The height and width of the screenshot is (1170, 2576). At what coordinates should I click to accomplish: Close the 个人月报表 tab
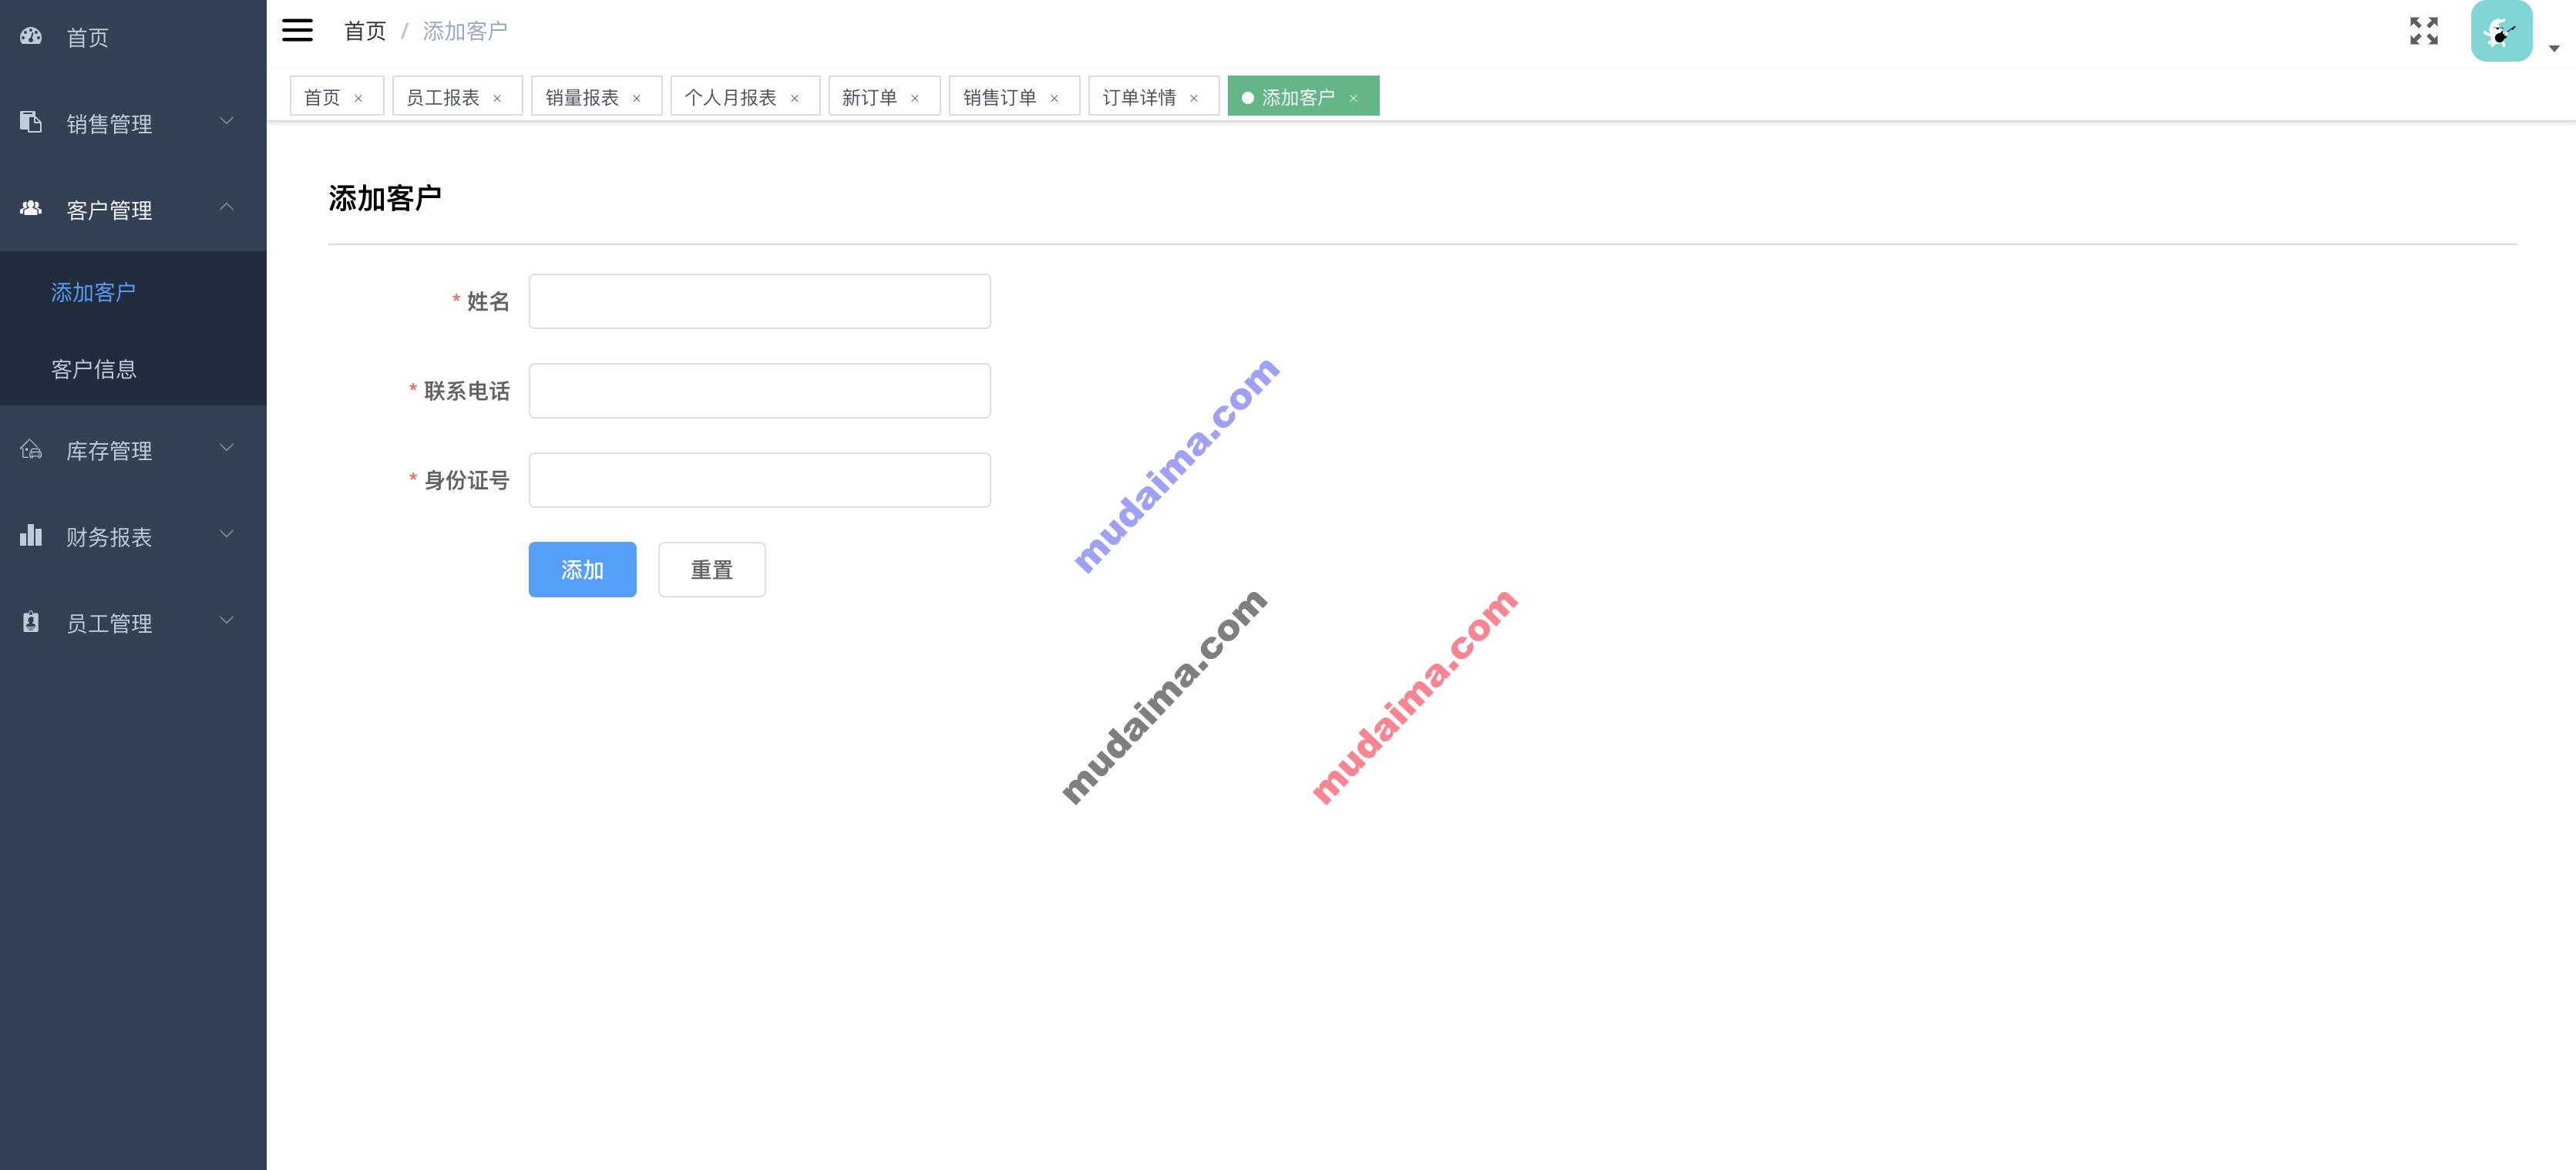(795, 98)
